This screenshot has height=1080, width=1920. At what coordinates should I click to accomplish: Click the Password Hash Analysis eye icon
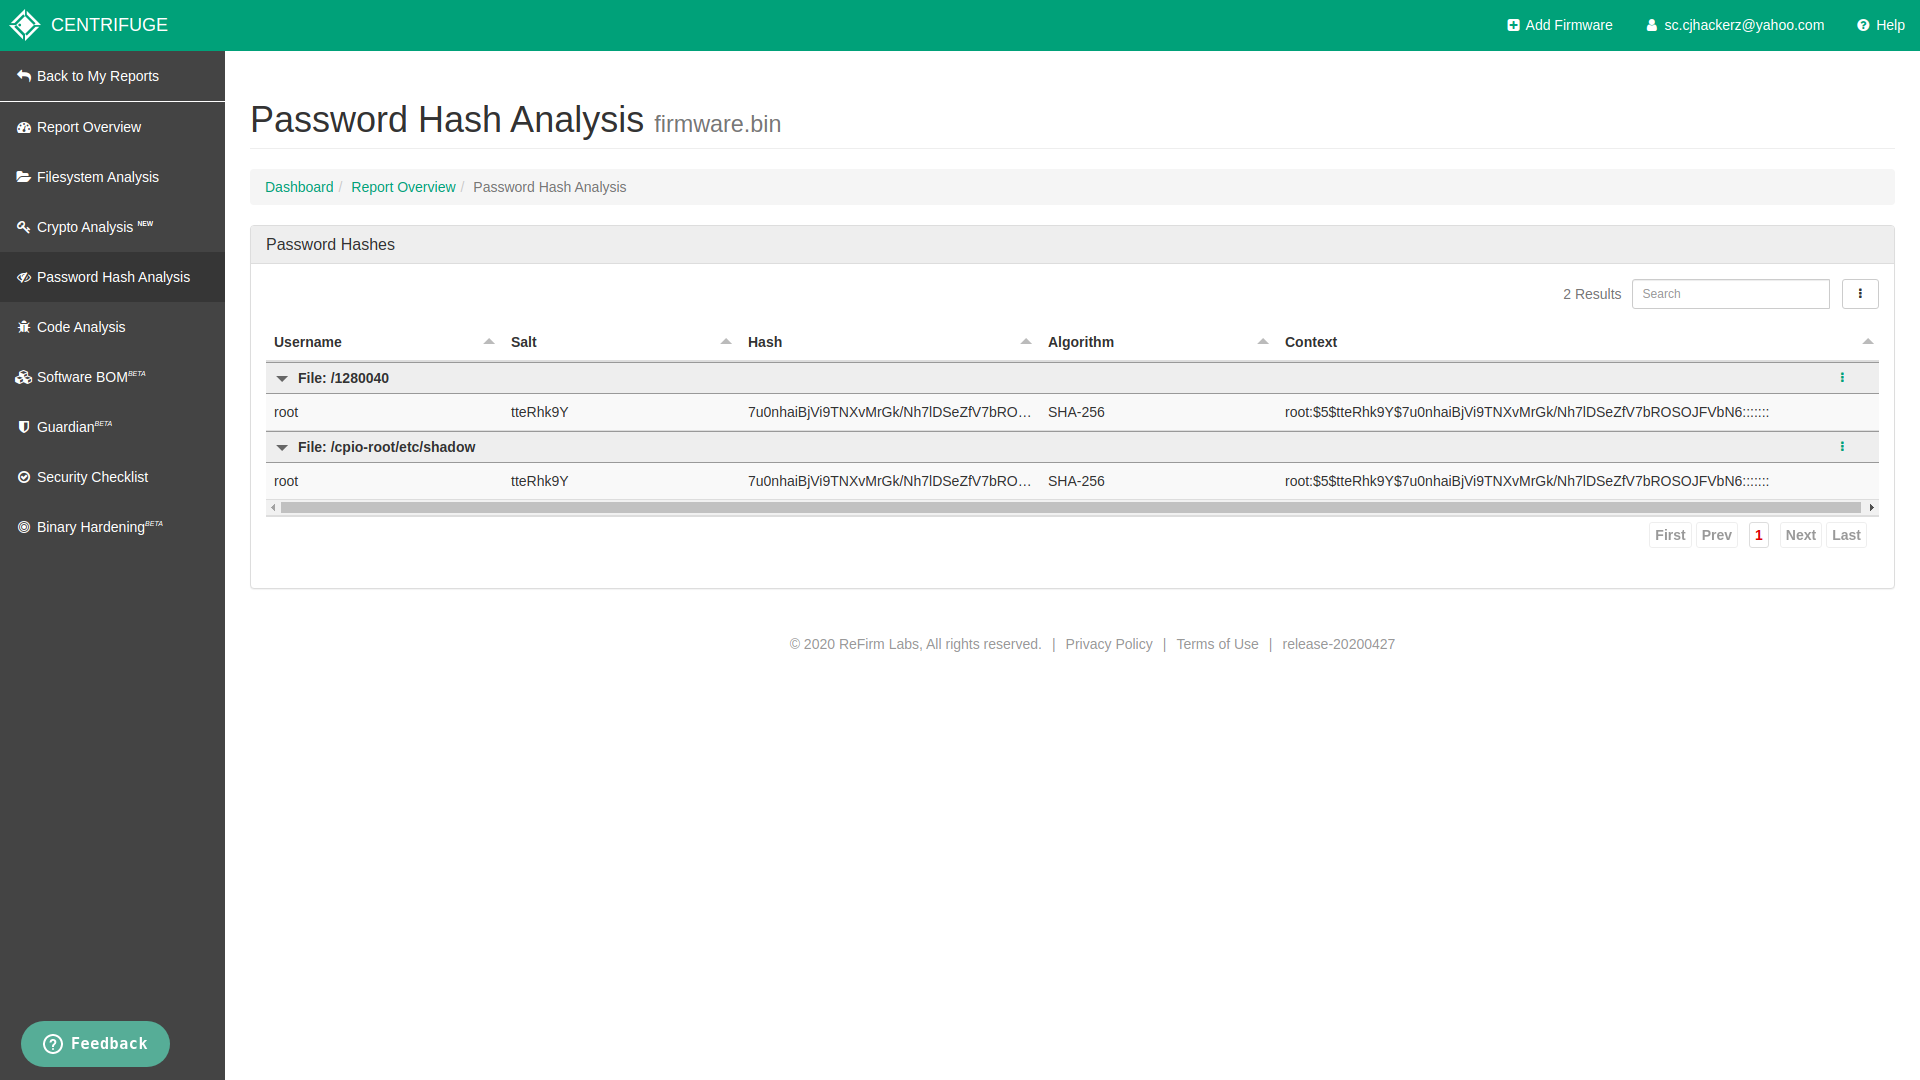click(x=24, y=277)
